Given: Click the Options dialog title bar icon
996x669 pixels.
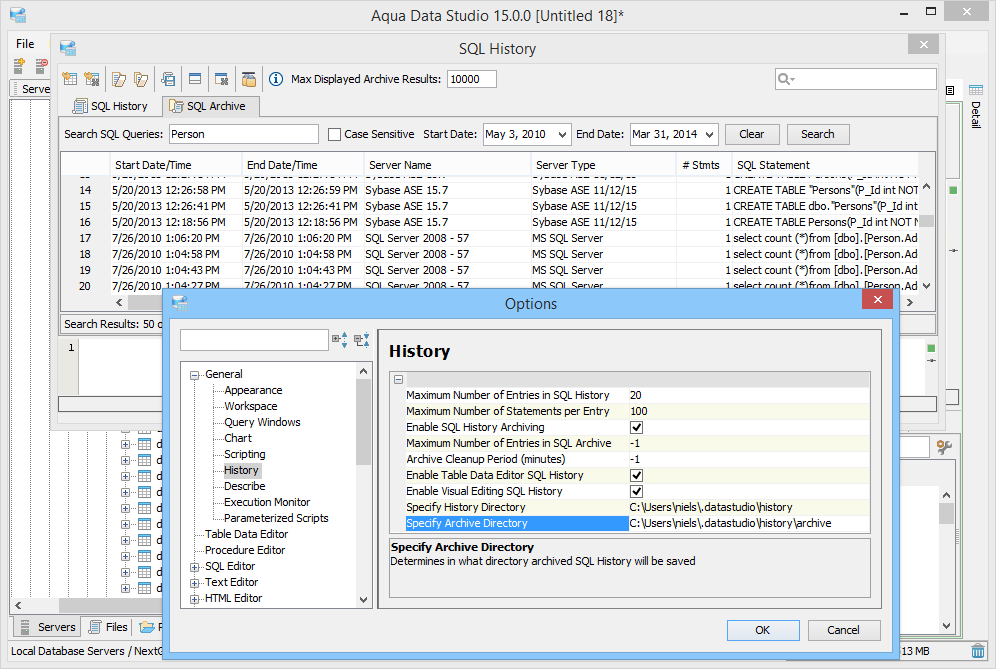Looking at the screenshot, I should [x=180, y=304].
